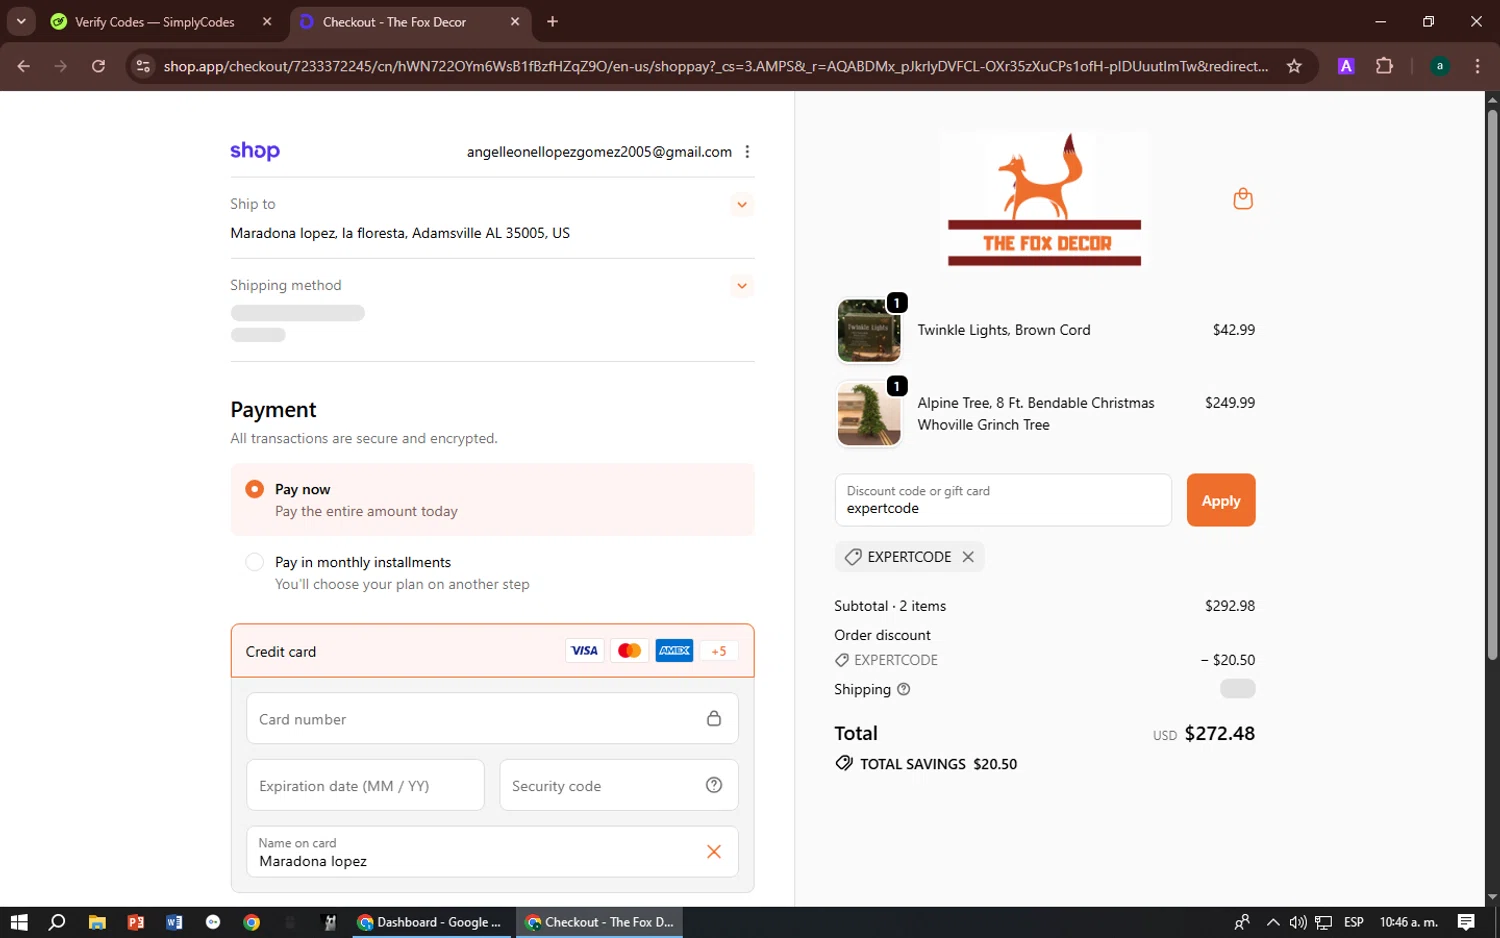Click the Name on card field
Viewport: 1500px width, 938px height.
coord(492,852)
